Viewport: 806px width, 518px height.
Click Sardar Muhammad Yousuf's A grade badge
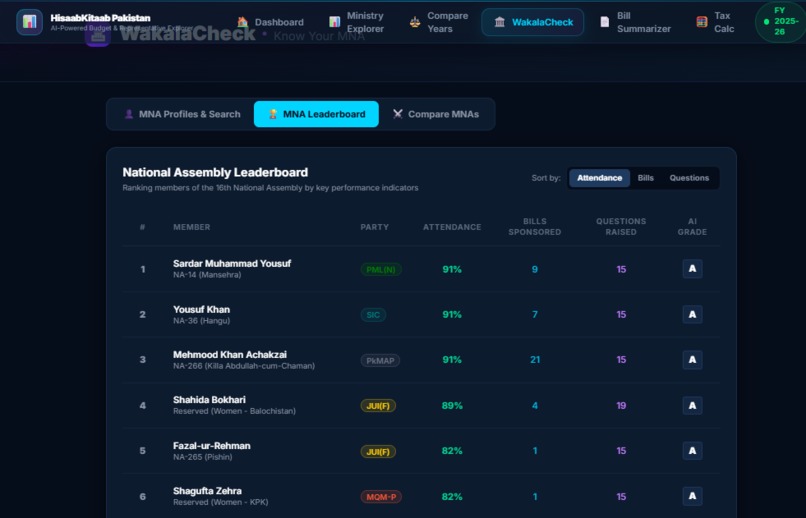(692, 269)
